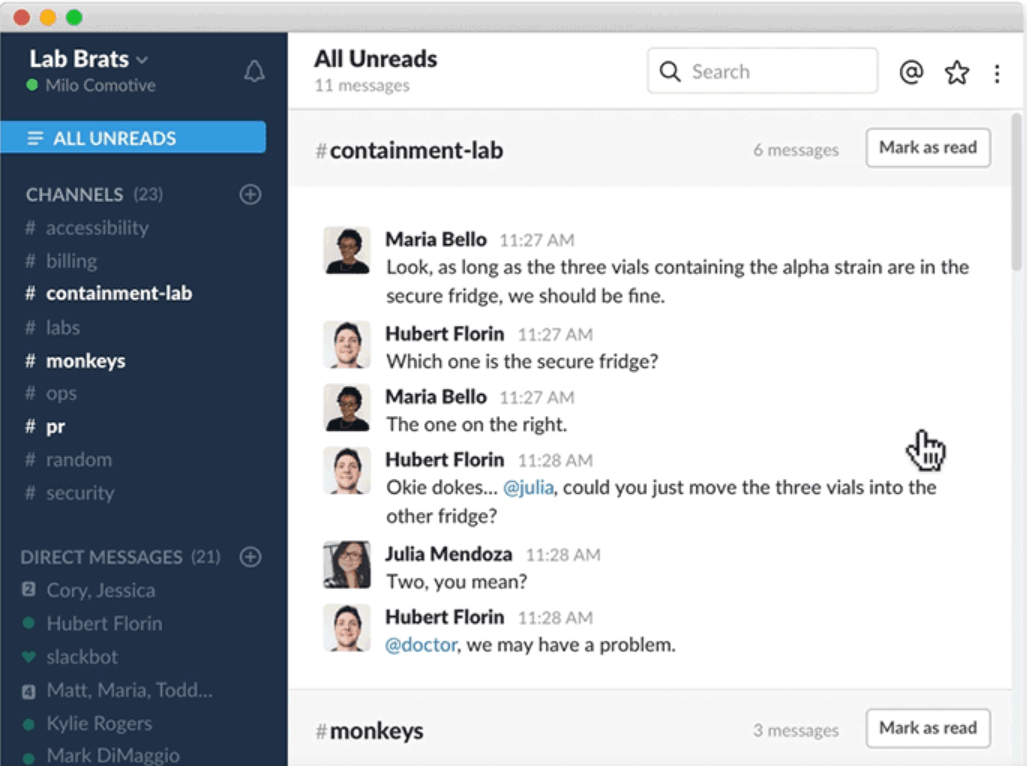Image resolution: width=1027 pixels, height=766 pixels.
Task: Click the message scrollbar
Action: 1016,192
